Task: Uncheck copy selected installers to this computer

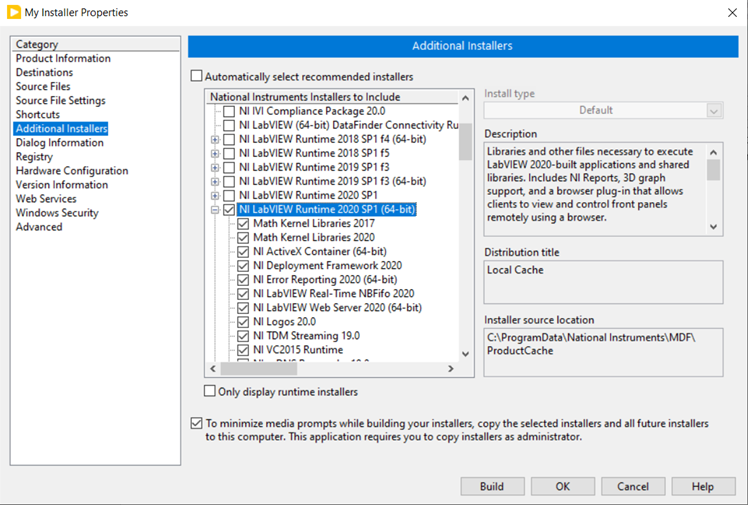Action: pos(197,423)
